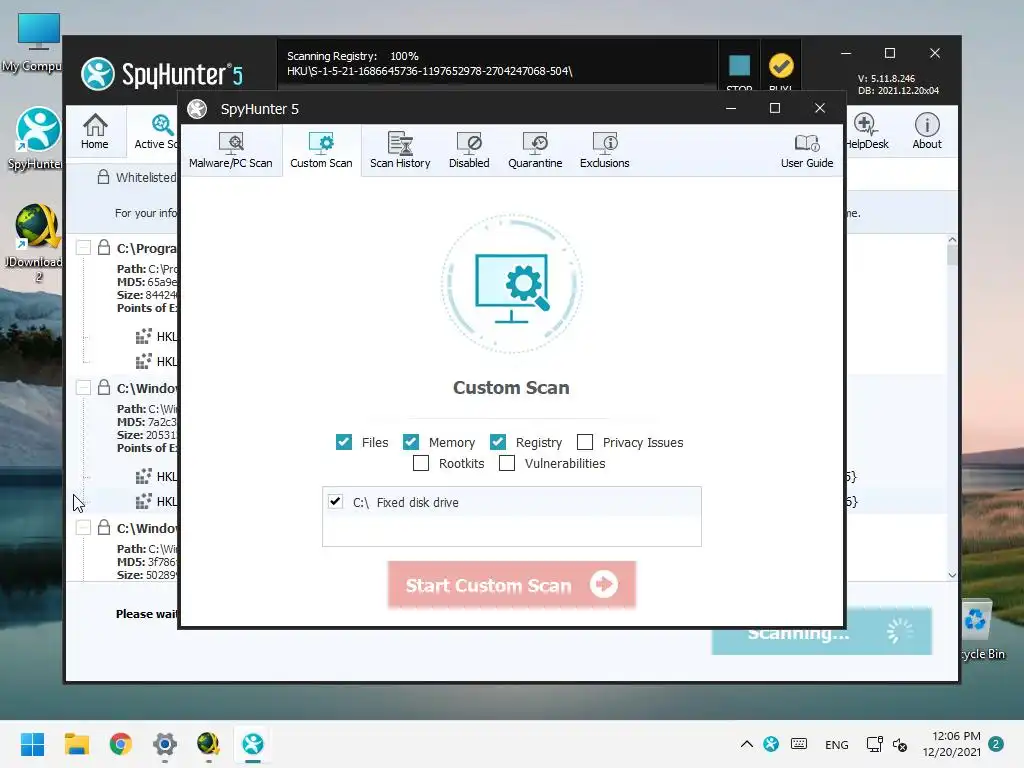Screen dimensions: 1024x768
Task: Open the clock showing 12:06 PM
Action: 952,744
